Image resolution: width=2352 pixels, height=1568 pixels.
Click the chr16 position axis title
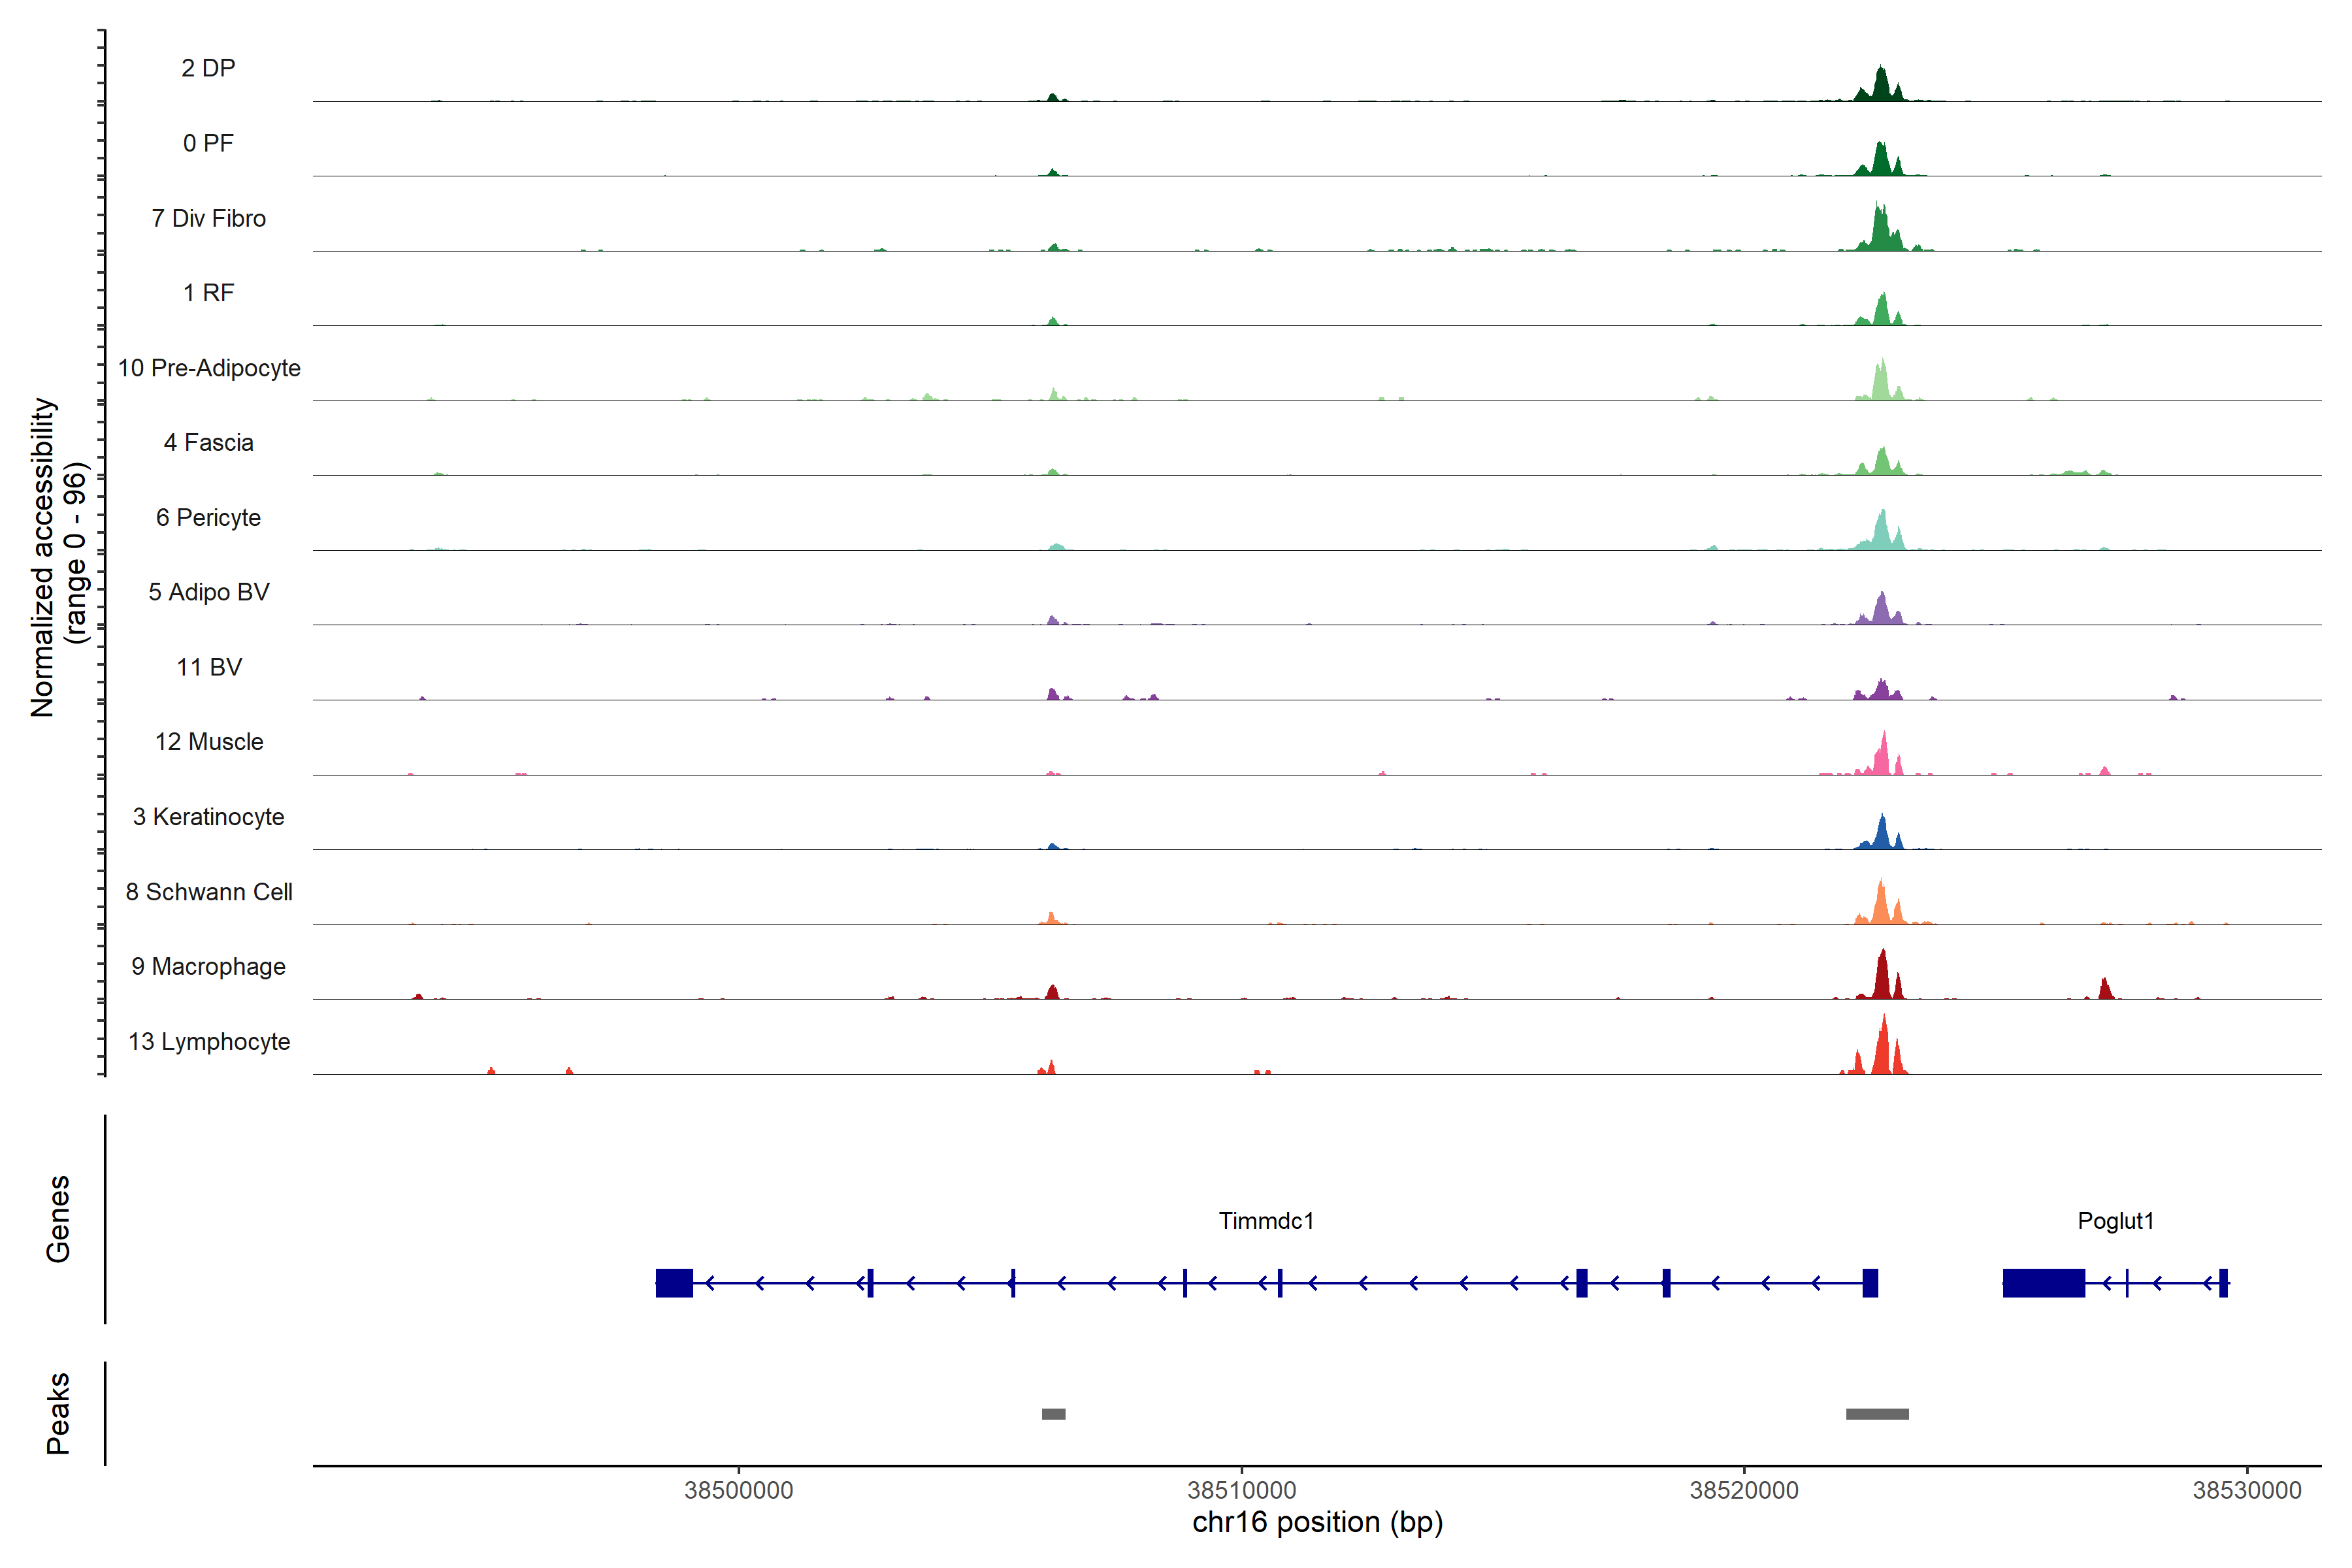[1317, 1522]
